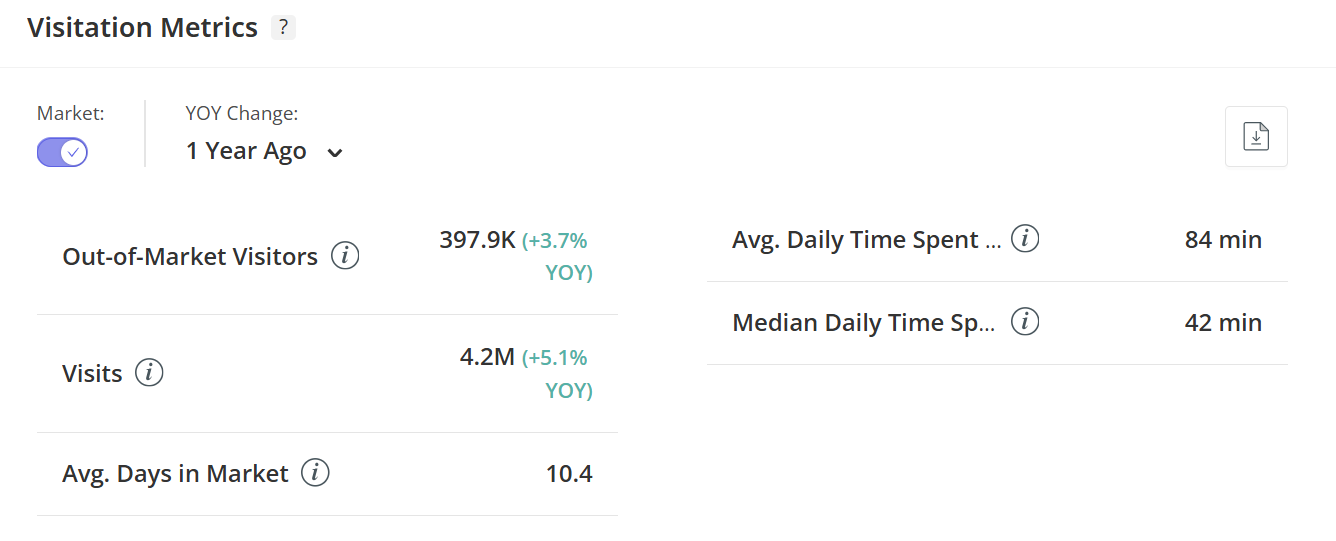Viewport: 1336px width, 541px height.
Task: Click the chevron arrow beside 1 Year Ago
Action: (335, 153)
